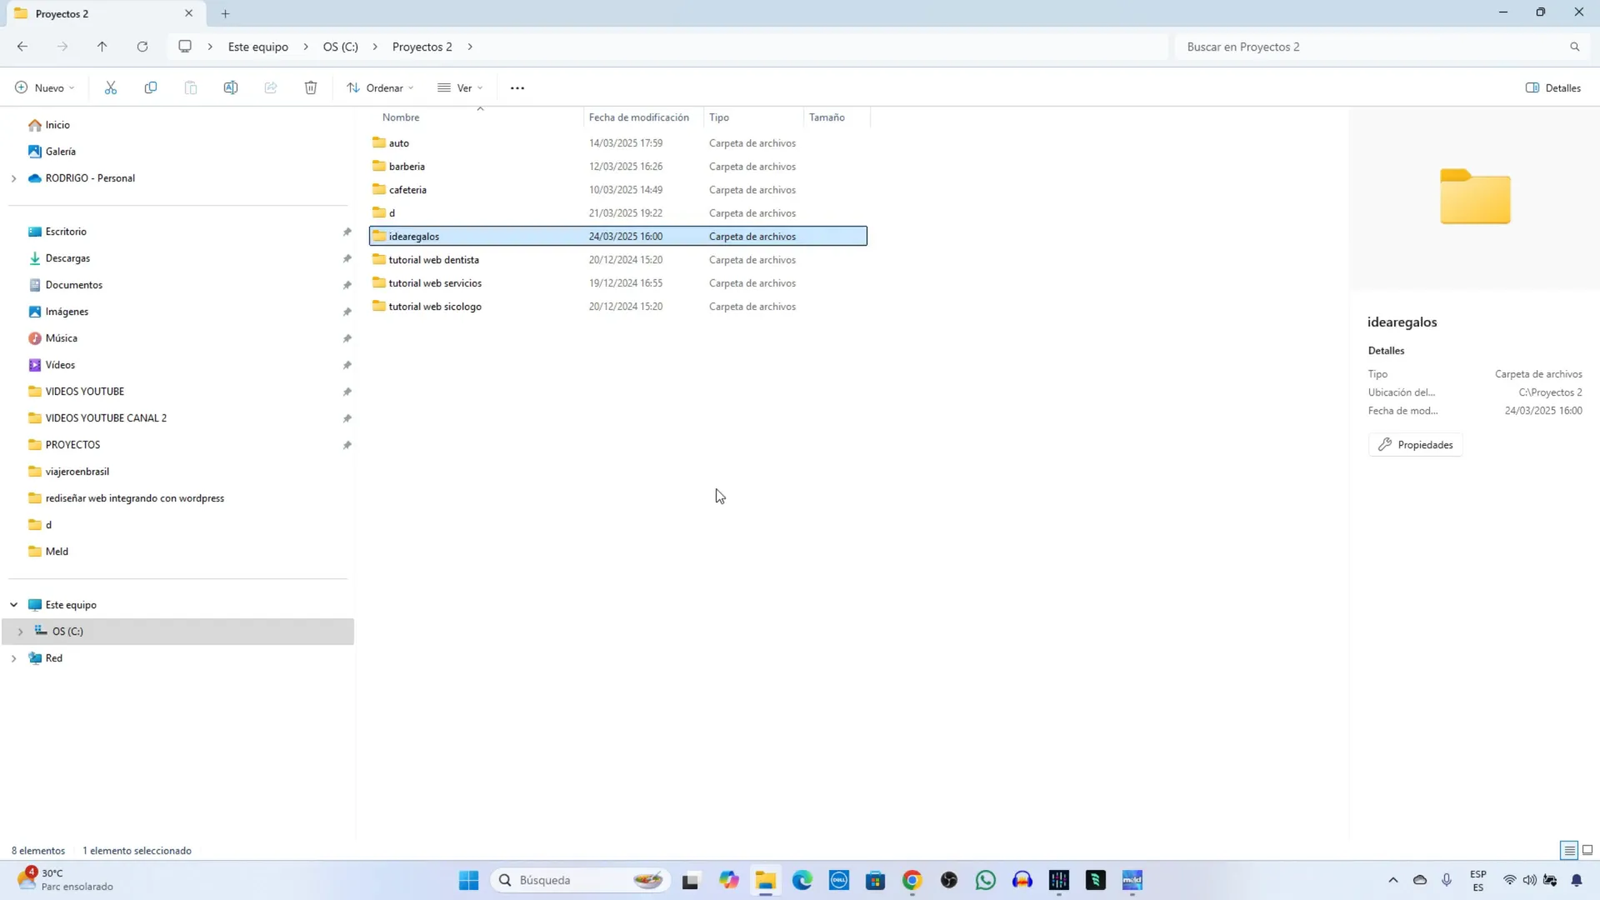Viewport: 1600px width, 900px height.
Task: Collapse the Este equipo tree node
Action: 14,605
